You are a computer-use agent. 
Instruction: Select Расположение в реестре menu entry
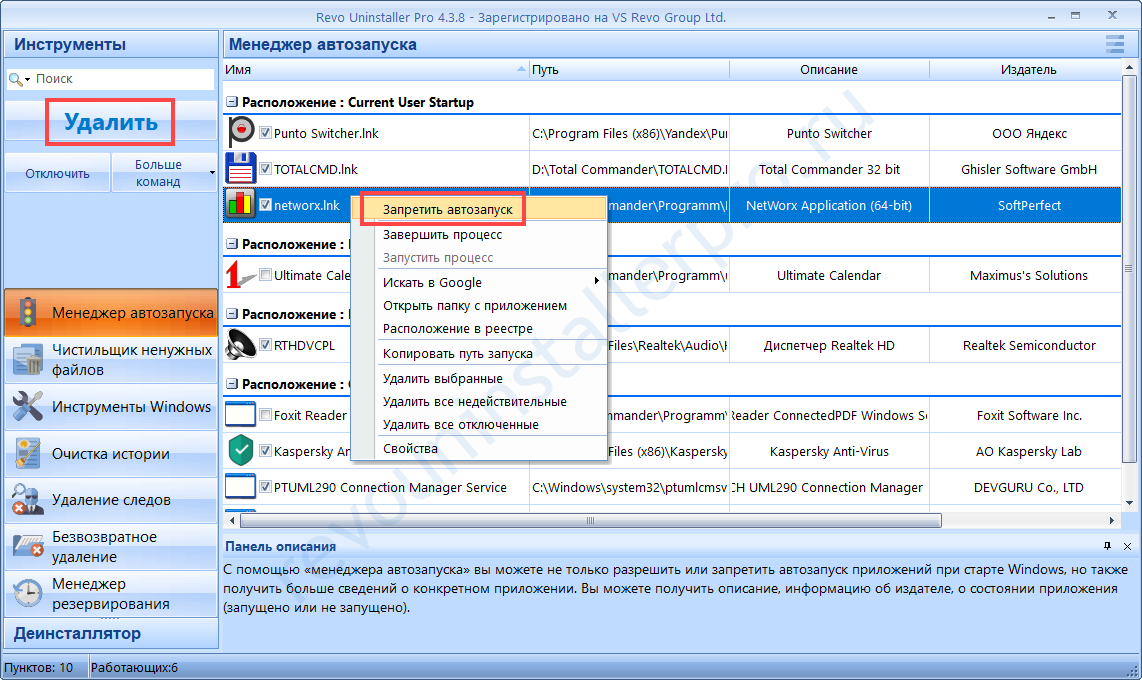coord(479,328)
